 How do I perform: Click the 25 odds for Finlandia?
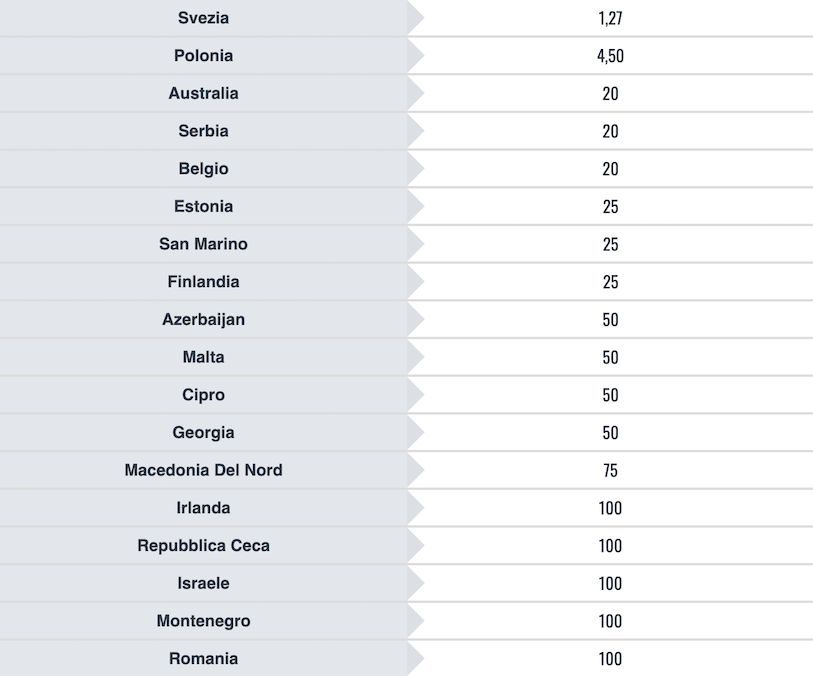point(610,282)
